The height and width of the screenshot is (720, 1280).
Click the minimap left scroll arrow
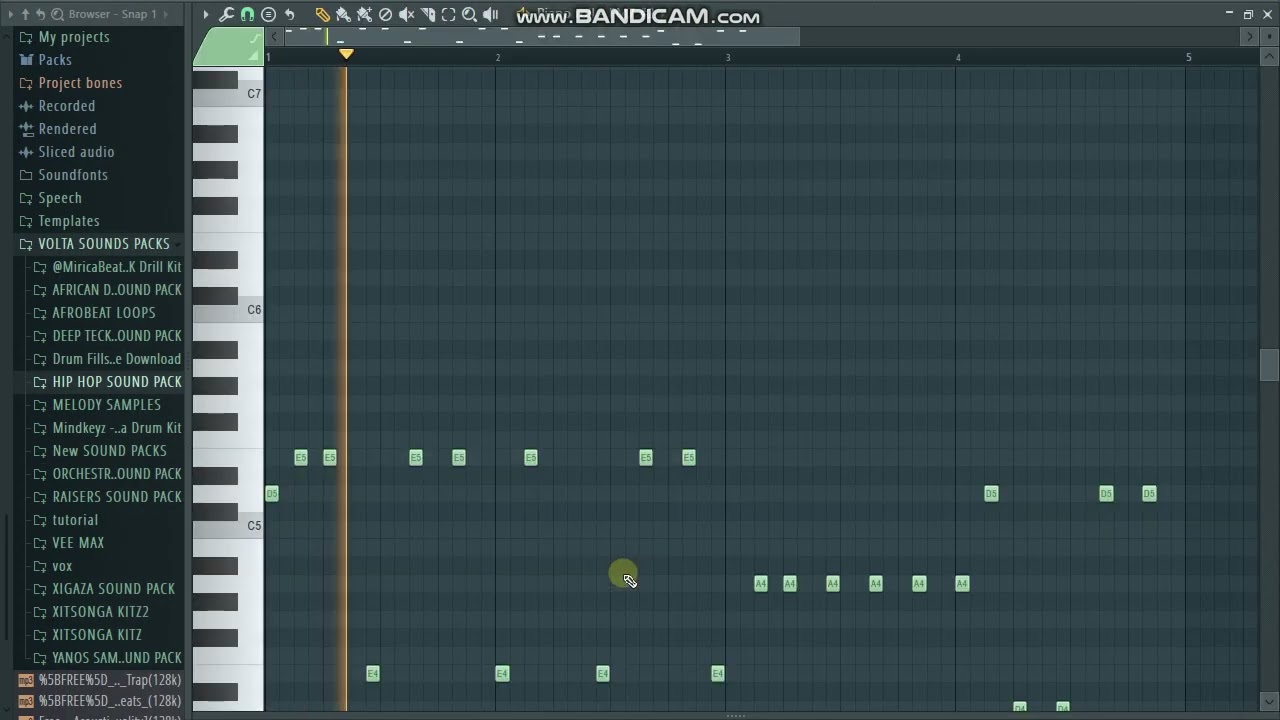pos(274,37)
